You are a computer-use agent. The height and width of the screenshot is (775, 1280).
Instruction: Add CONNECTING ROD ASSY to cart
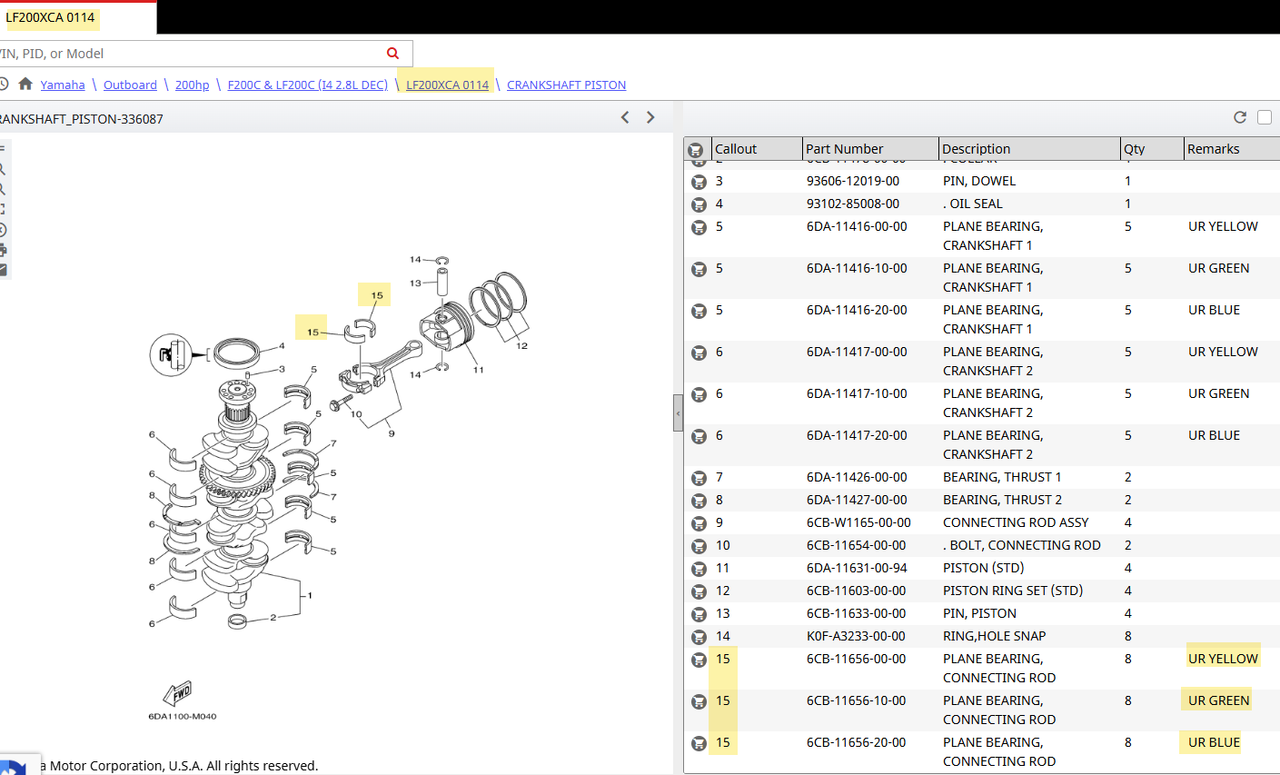pos(698,523)
